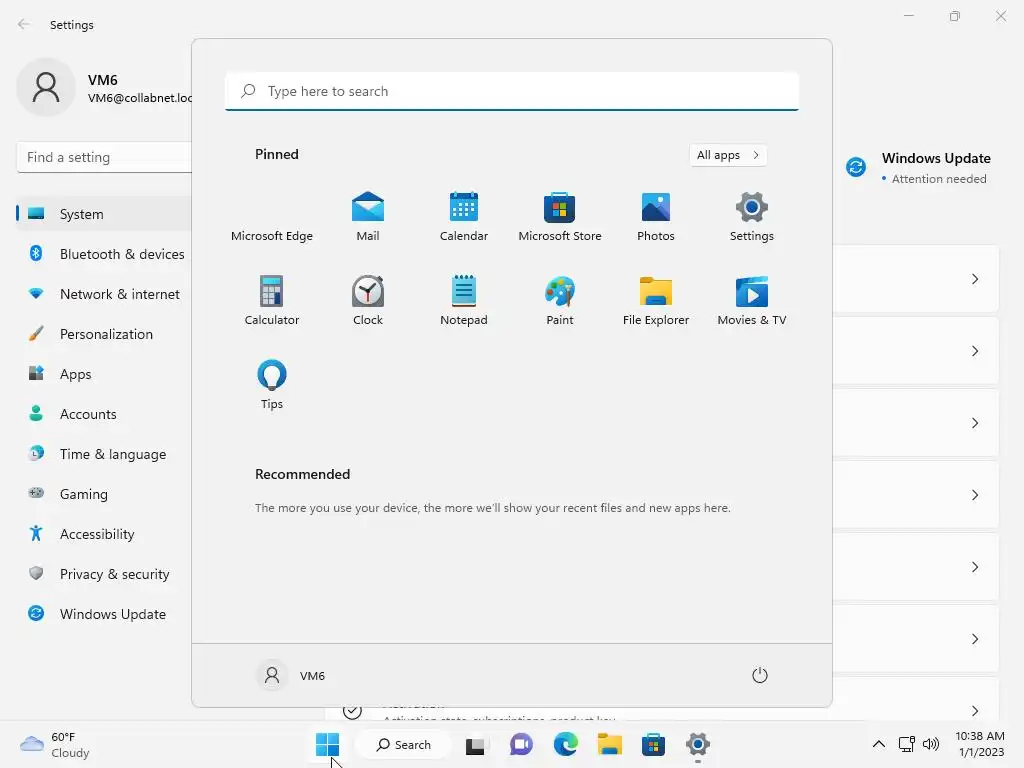
Task: Open Accessibility settings
Action: [x=104, y=534]
